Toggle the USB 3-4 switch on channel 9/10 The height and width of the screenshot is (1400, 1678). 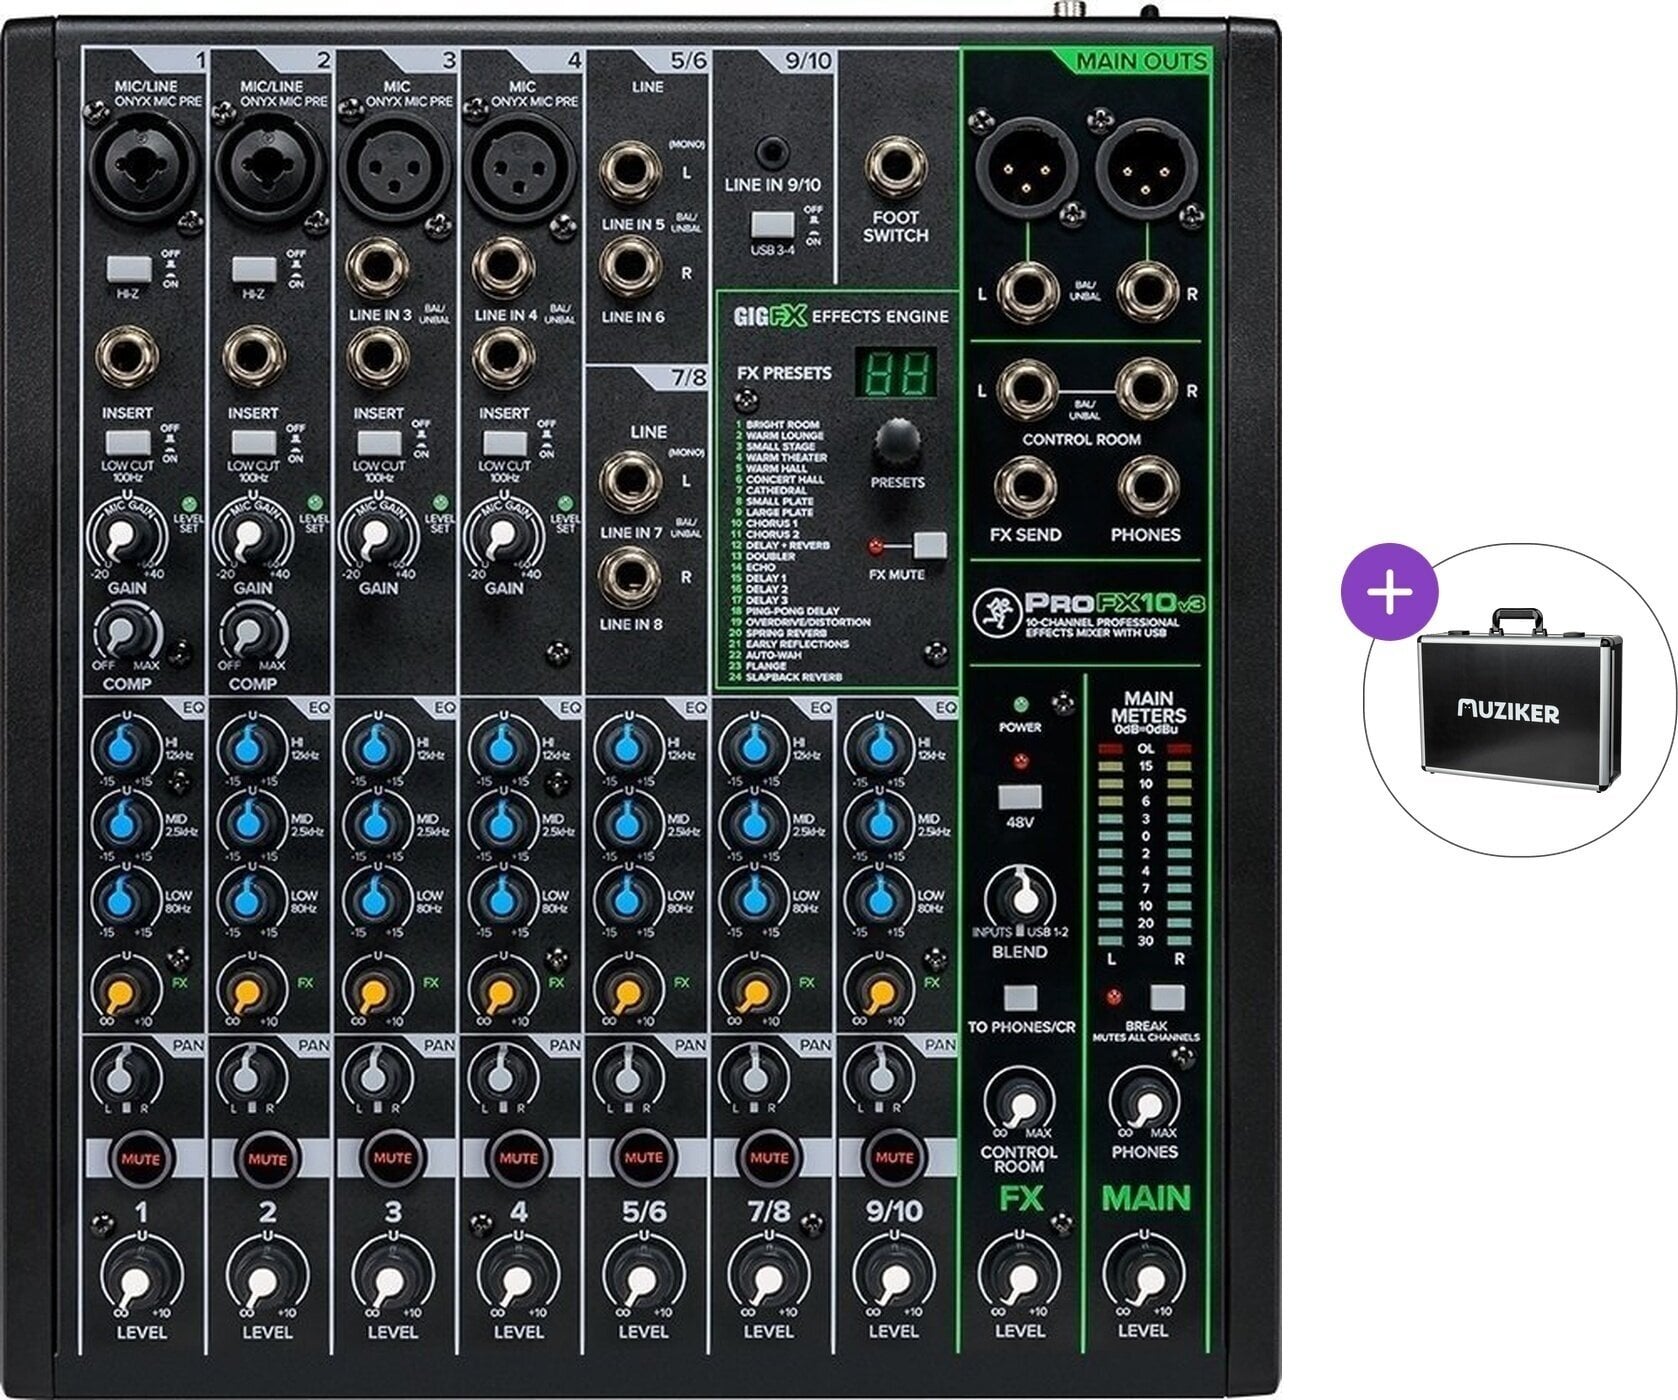[x=771, y=225]
